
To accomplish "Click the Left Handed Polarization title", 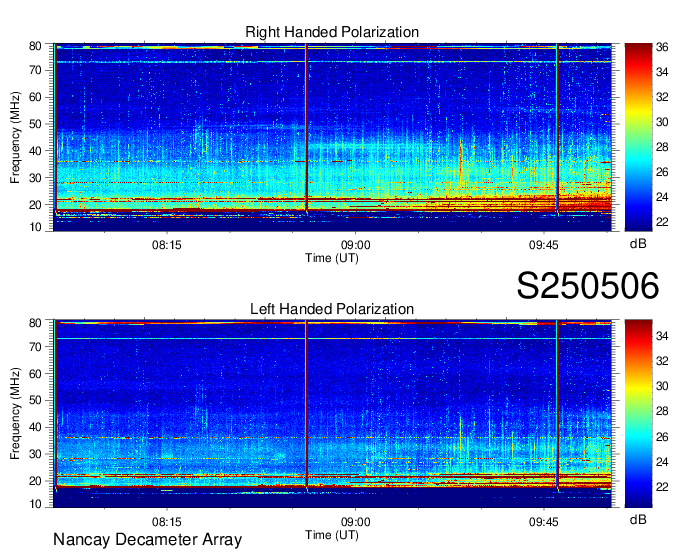I will click(332, 309).
